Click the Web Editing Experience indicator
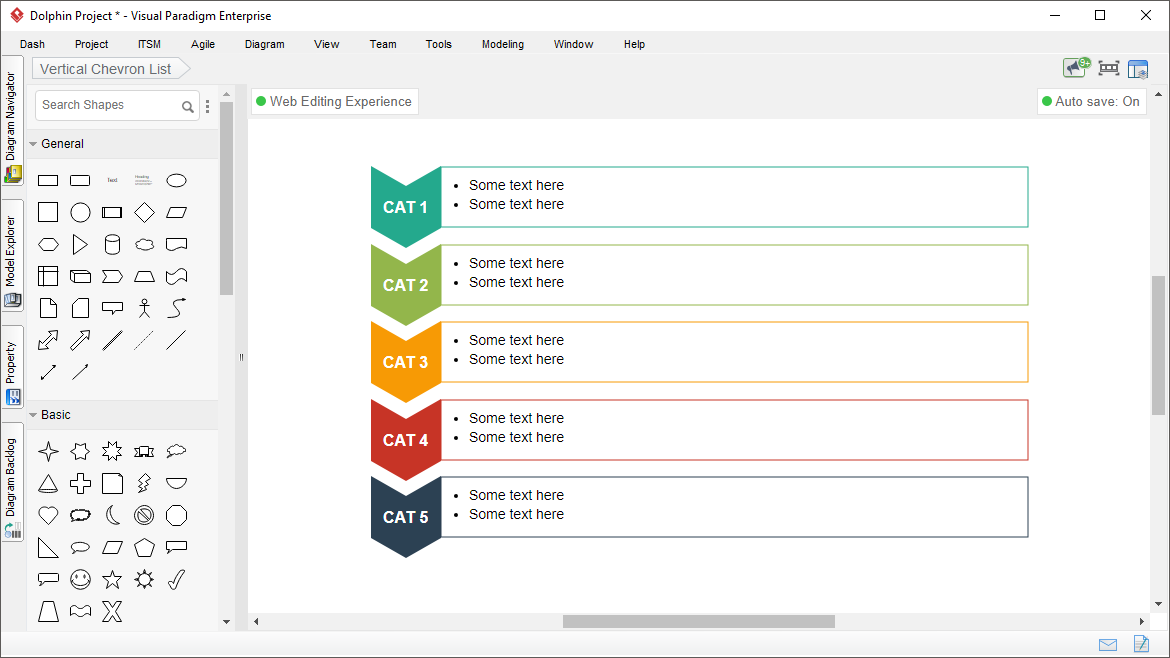1170x658 pixels. 334,101
